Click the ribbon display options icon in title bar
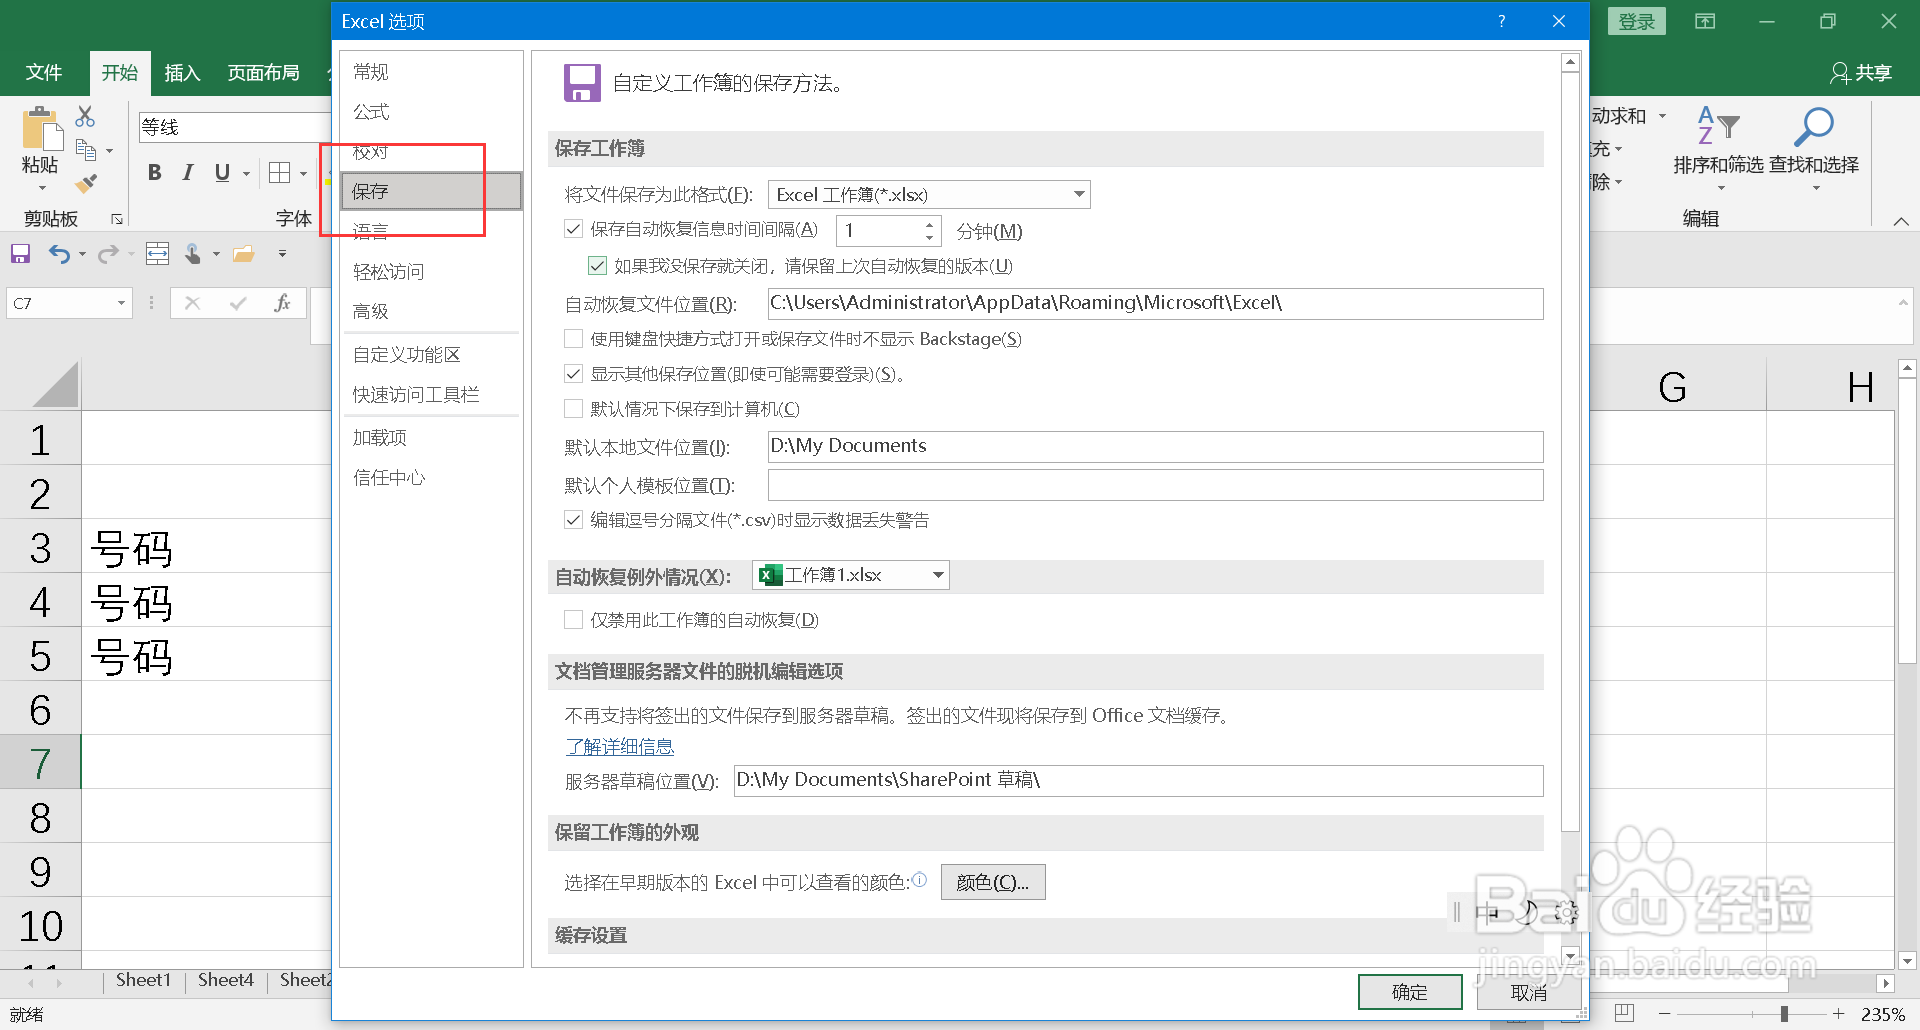Viewport: 1920px width, 1030px height. (1705, 21)
